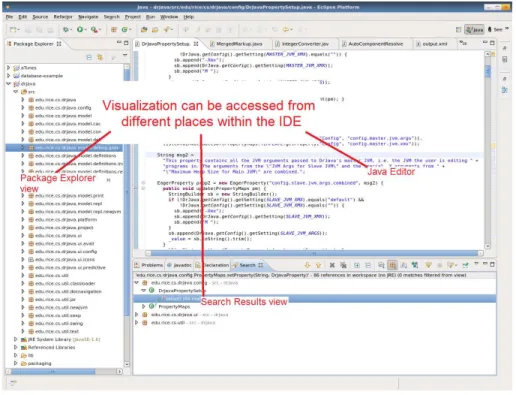Click the Open Task folder toolbar icon

(x=155, y=30)
